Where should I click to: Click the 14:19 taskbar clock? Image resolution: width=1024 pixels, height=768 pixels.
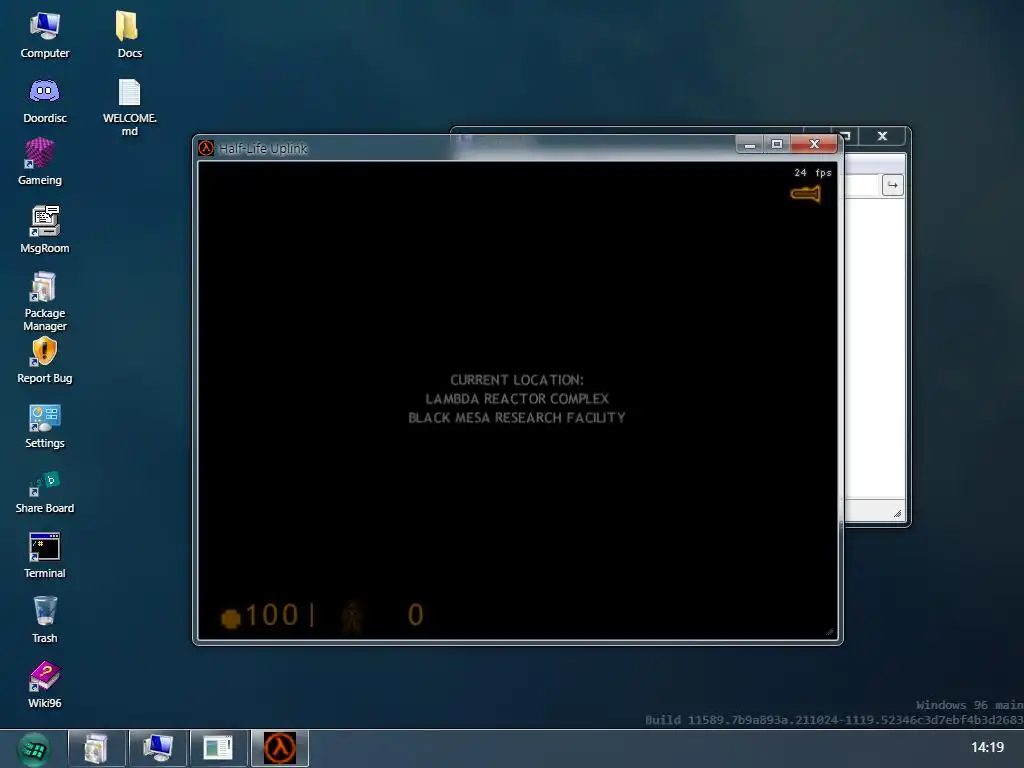pos(987,747)
